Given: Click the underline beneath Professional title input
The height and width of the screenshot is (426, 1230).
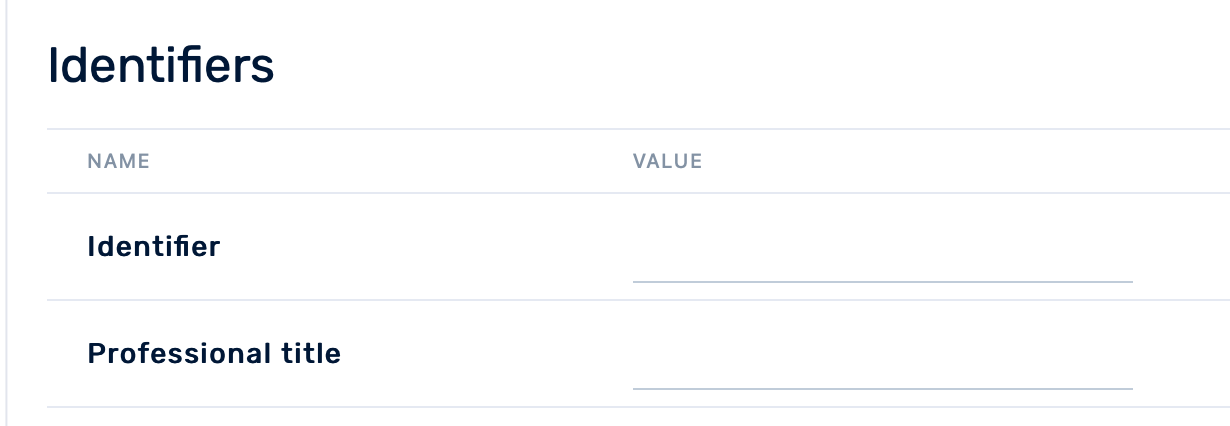Looking at the screenshot, I should coord(882,388).
